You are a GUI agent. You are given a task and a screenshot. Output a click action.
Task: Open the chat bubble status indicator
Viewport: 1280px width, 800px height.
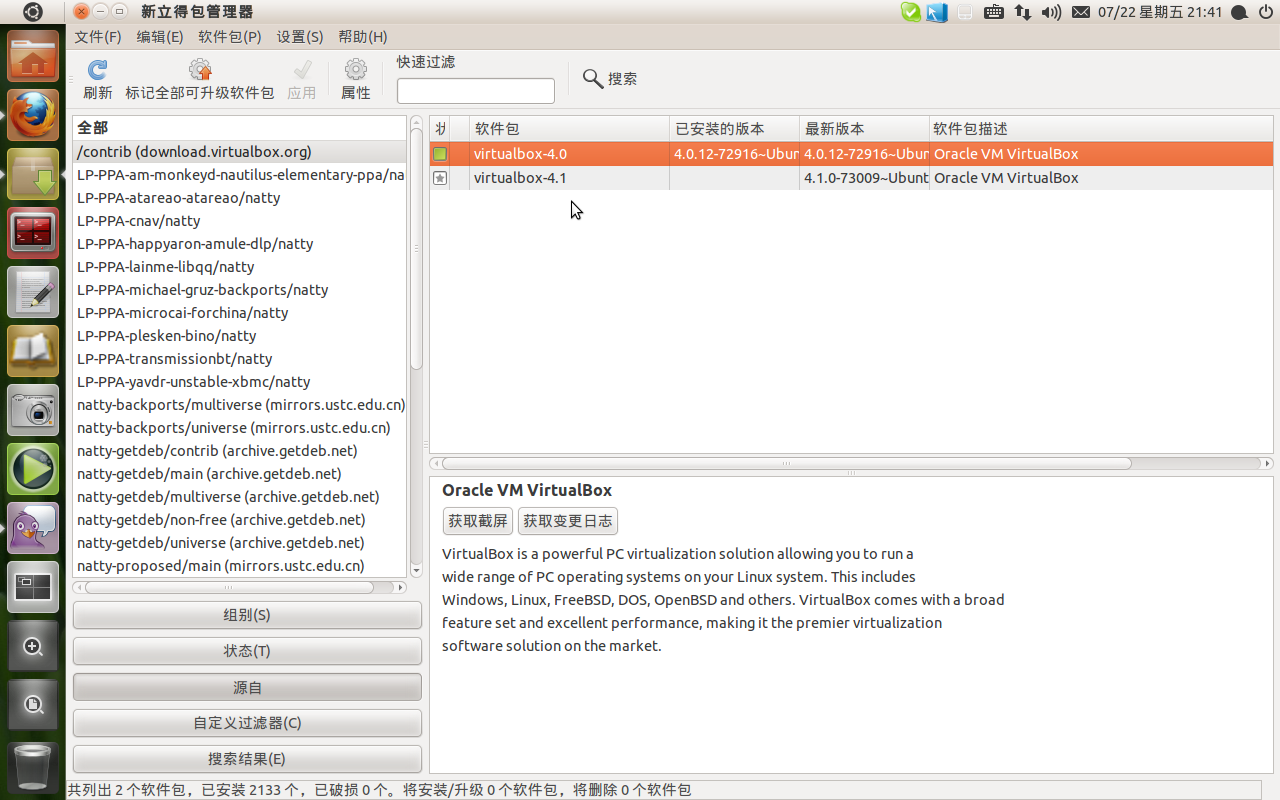tap(1238, 12)
